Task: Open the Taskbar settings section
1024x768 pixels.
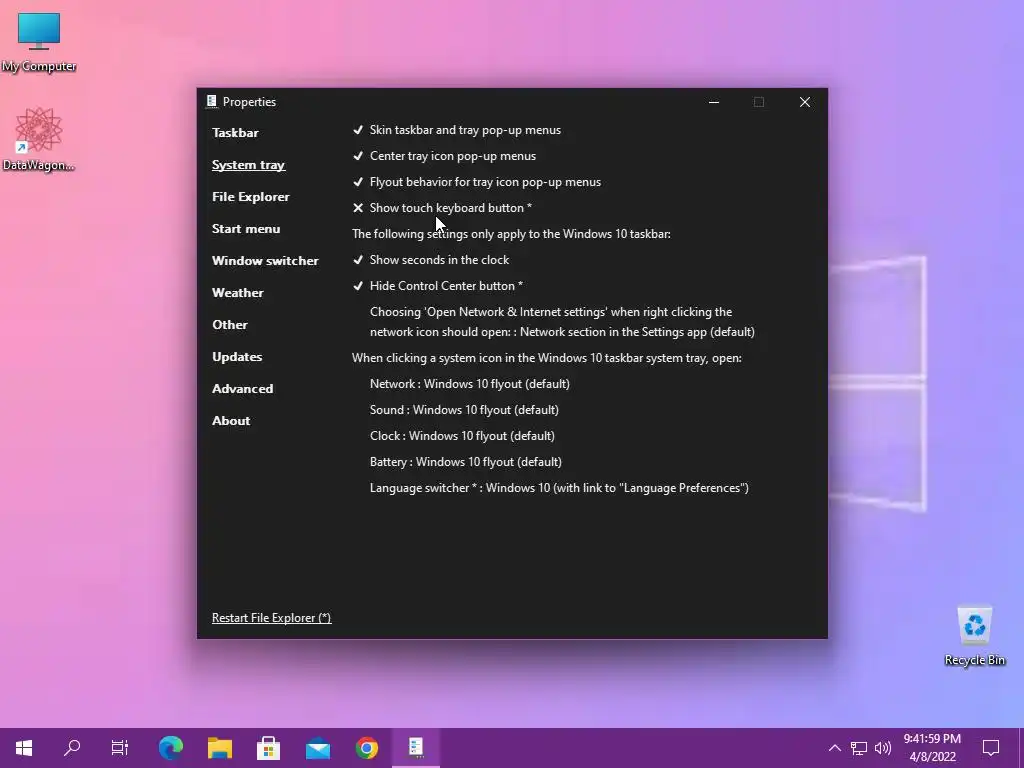Action: pos(235,133)
